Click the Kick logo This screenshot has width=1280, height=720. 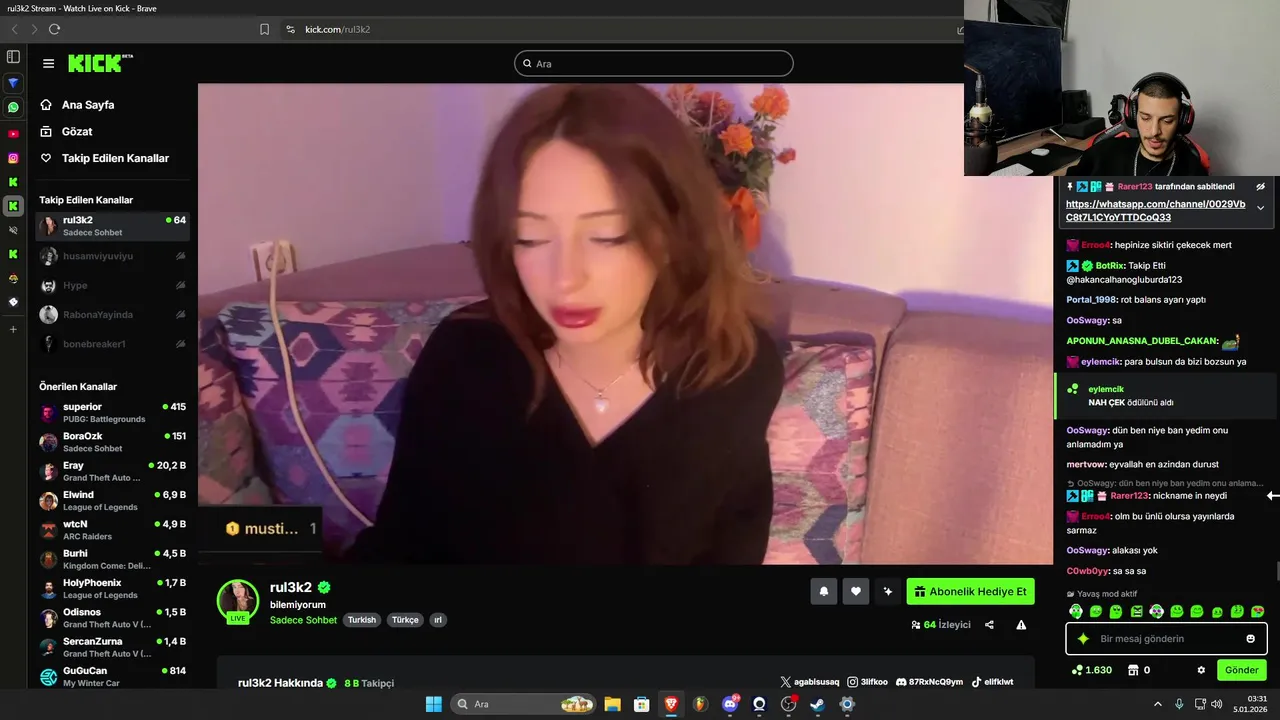[99, 63]
